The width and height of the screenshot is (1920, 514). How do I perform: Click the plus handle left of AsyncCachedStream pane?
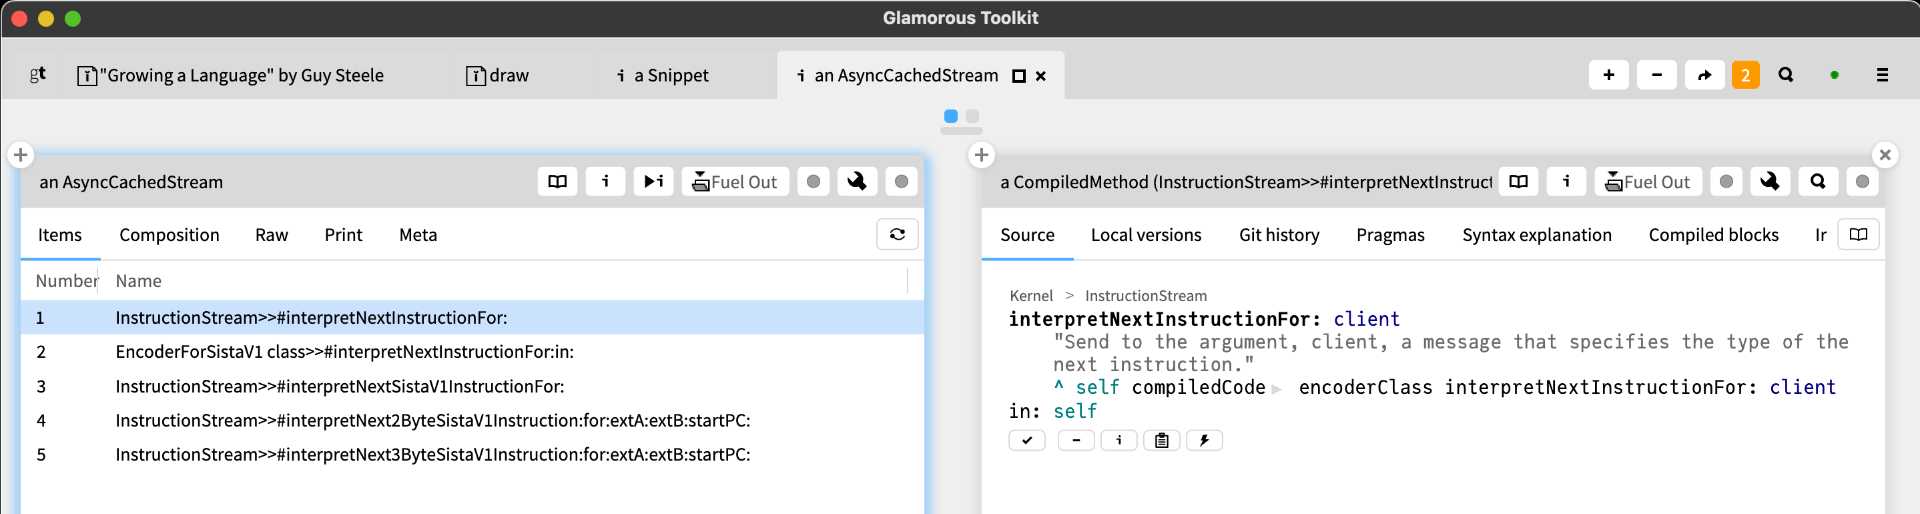point(20,155)
